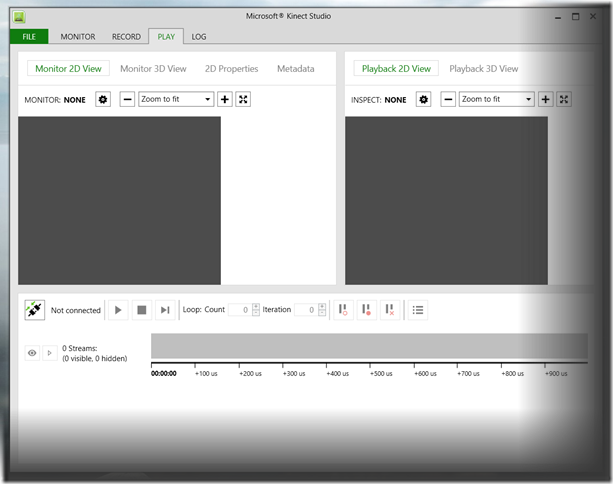Switch to Playback 3D View
Viewport: 613px width, 484px height.
pyautogui.click(x=484, y=69)
